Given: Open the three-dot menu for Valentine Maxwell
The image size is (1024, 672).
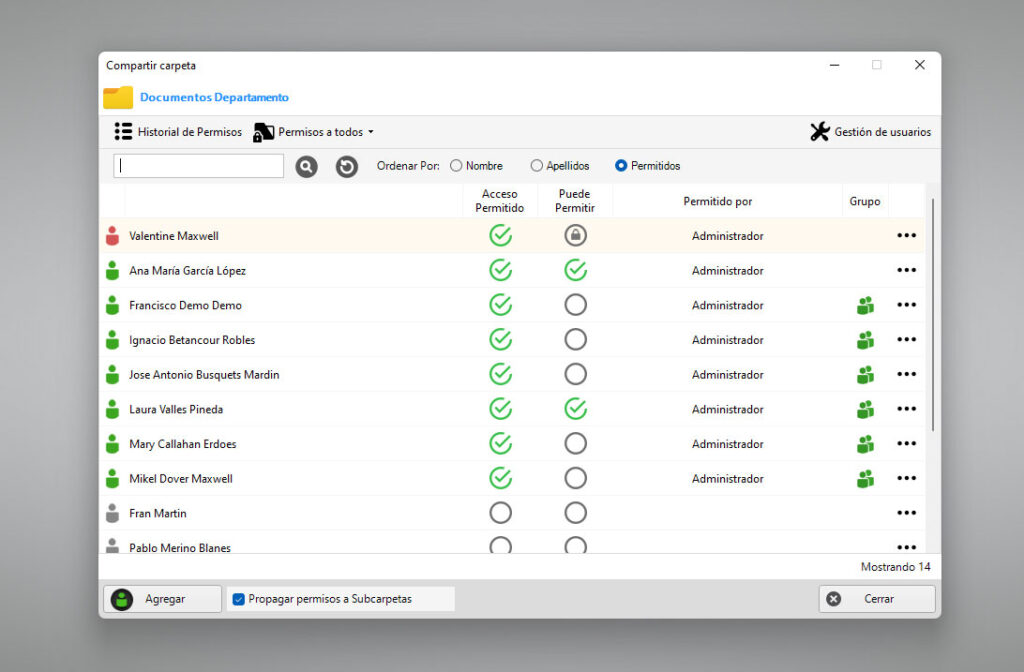Looking at the screenshot, I should 906,235.
